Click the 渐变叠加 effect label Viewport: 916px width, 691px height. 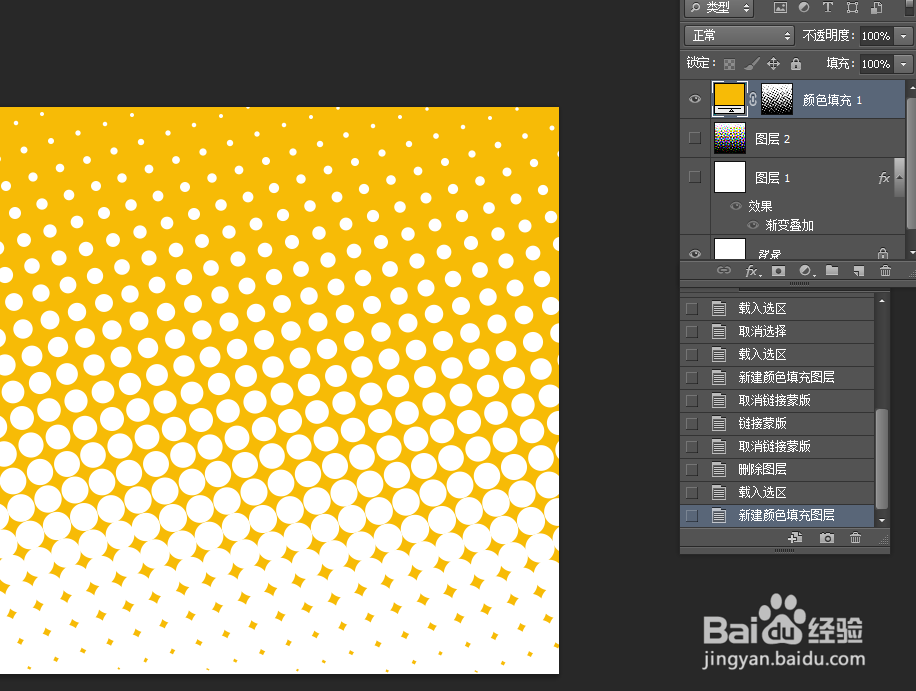point(790,225)
